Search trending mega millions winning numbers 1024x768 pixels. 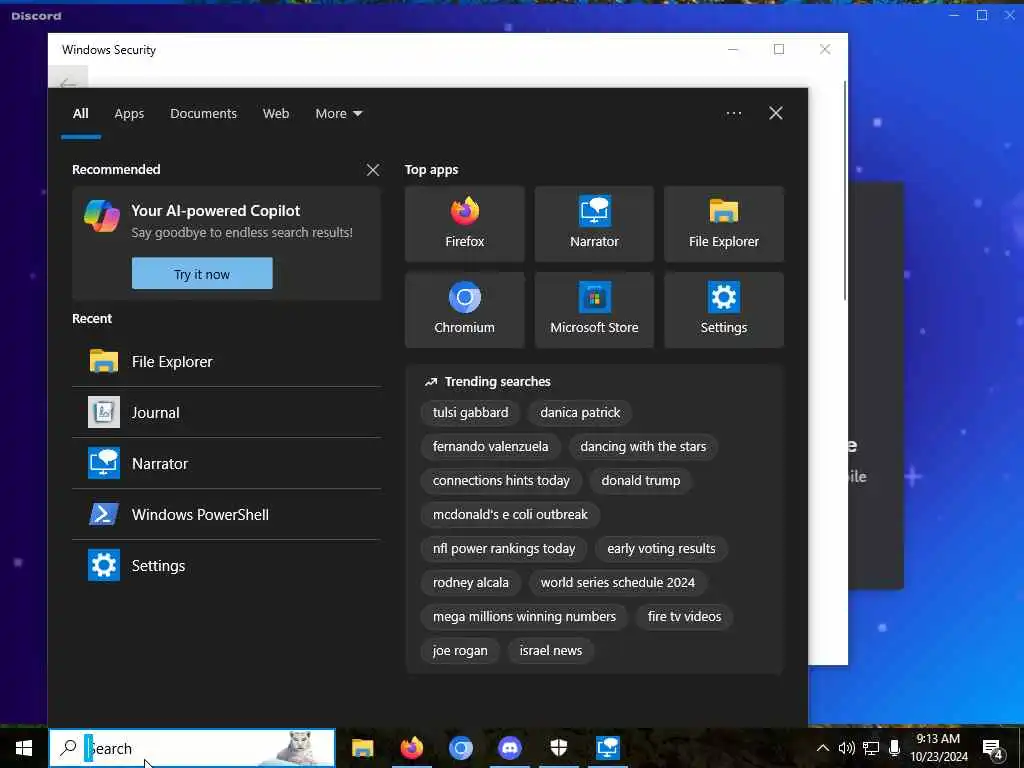click(x=524, y=616)
